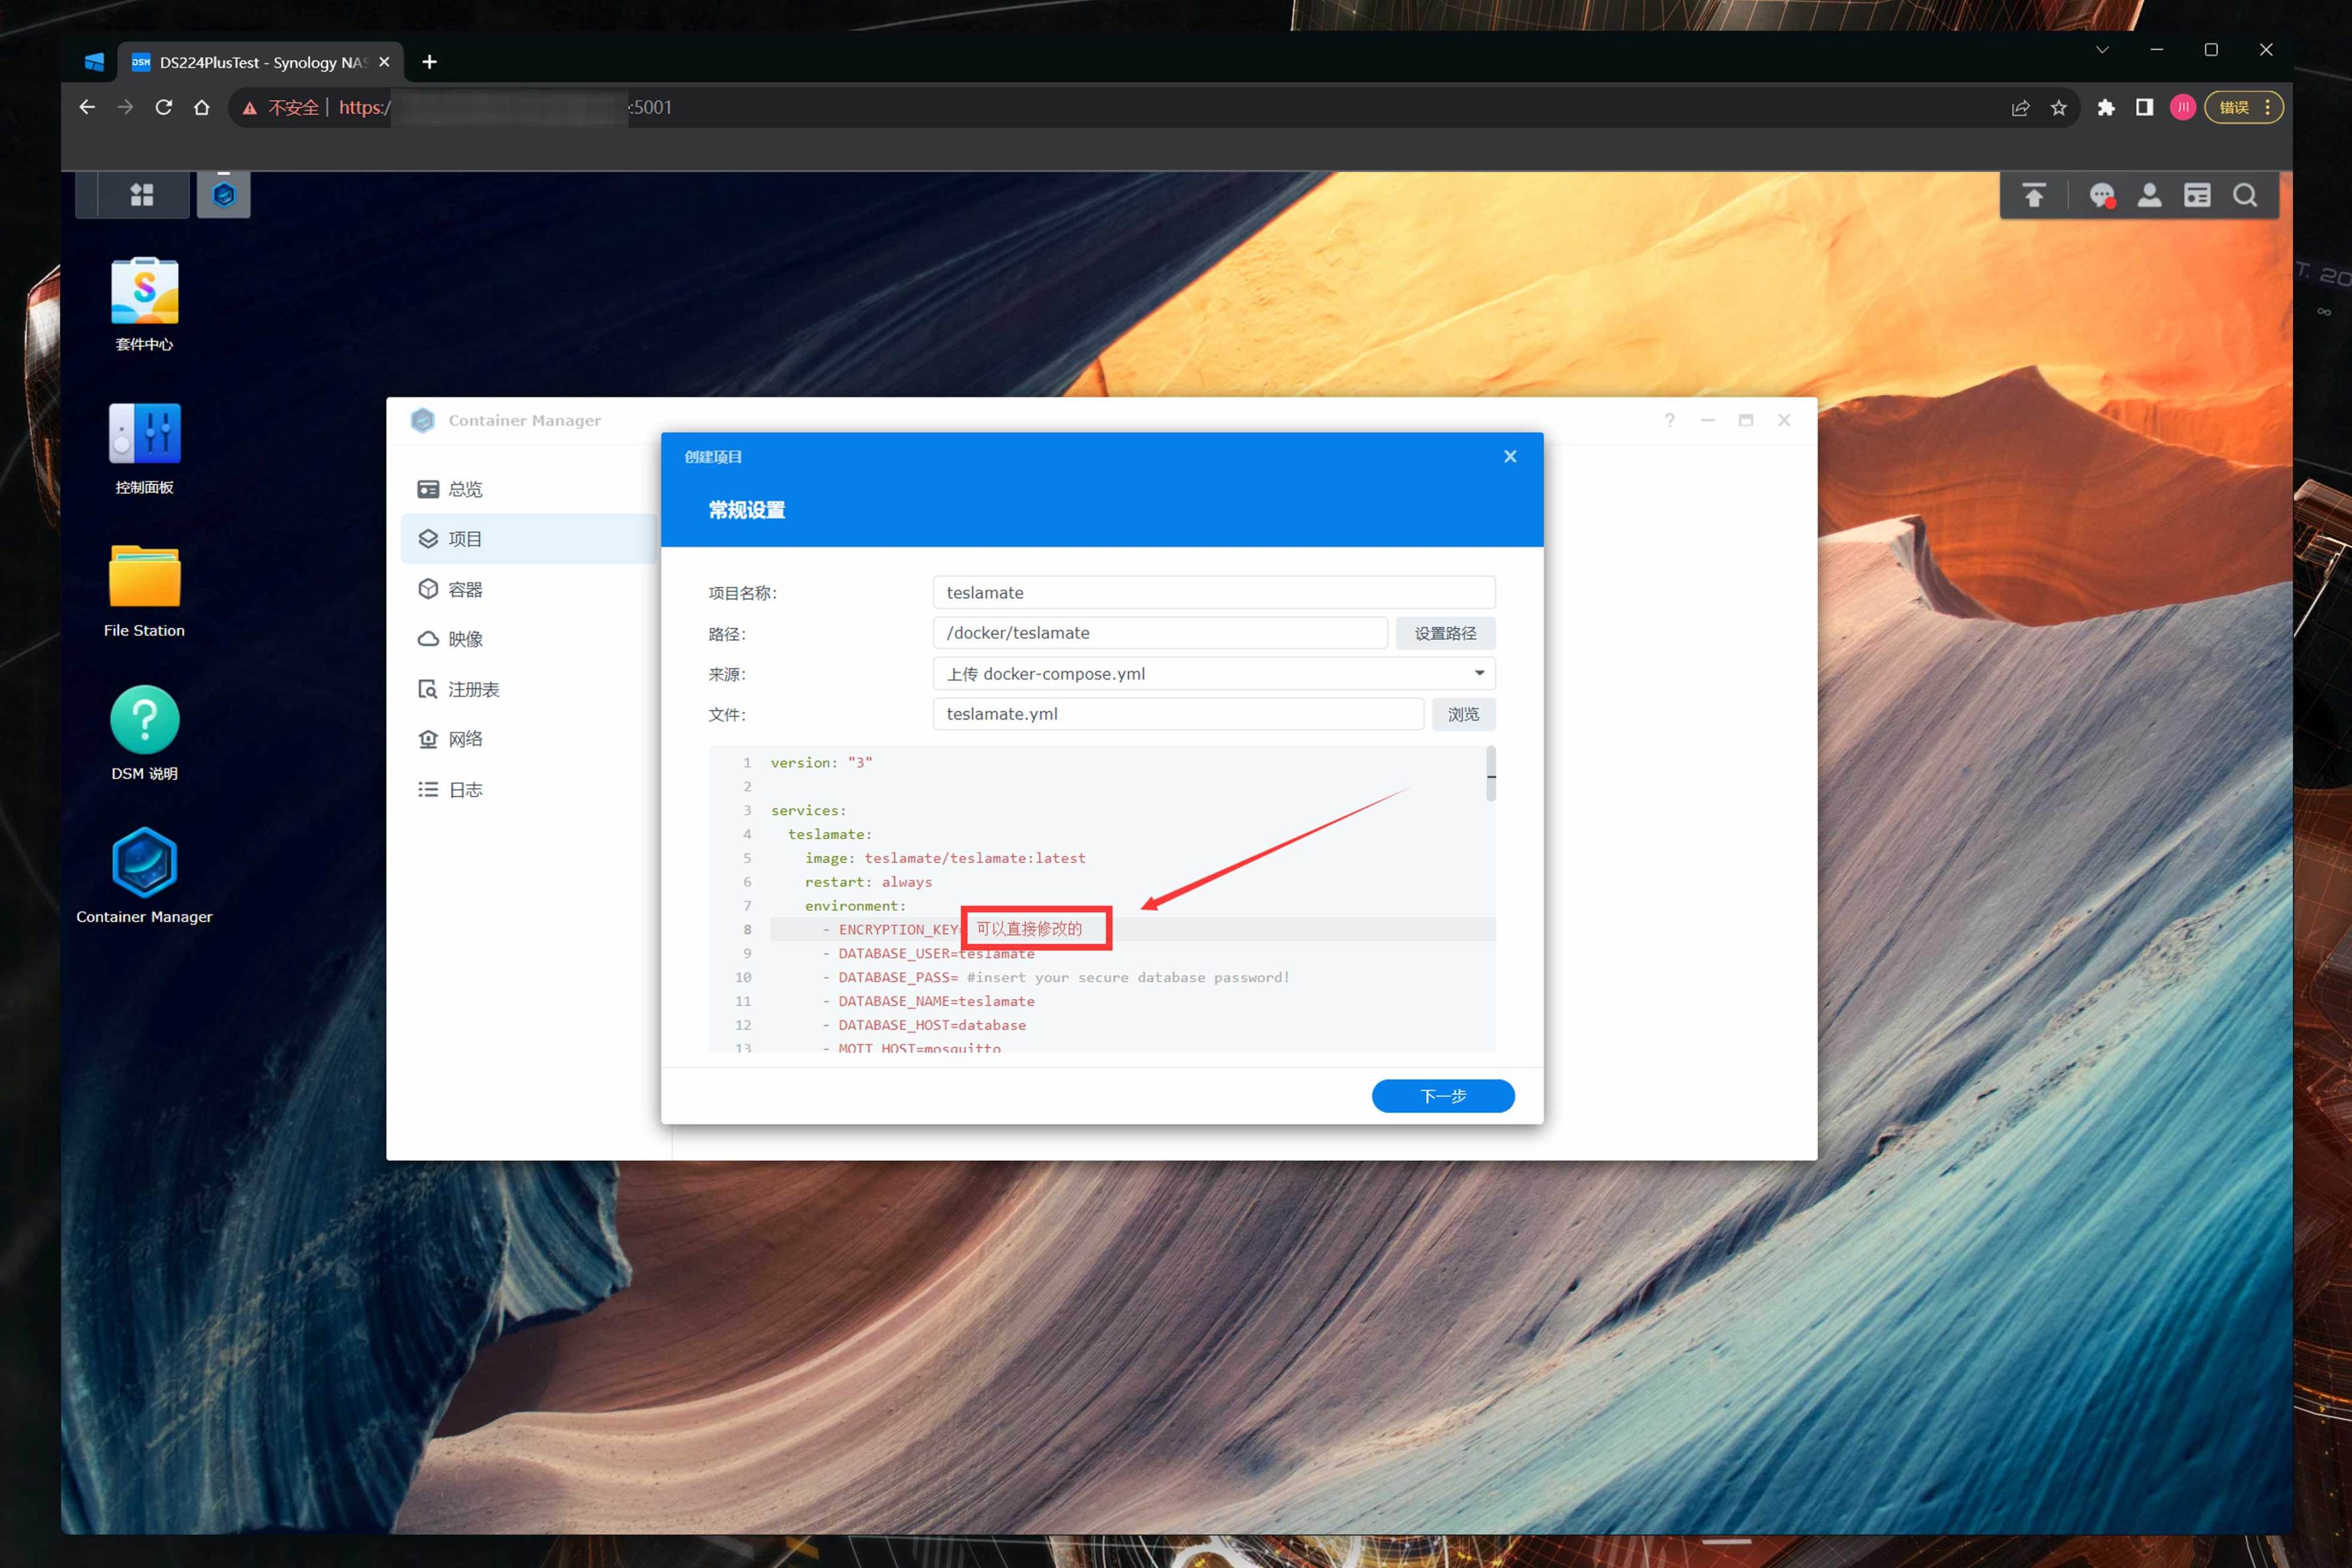The image size is (2352, 1568).
Task: Open DSM notifications chat bubble icon
Action: [x=2101, y=196]
